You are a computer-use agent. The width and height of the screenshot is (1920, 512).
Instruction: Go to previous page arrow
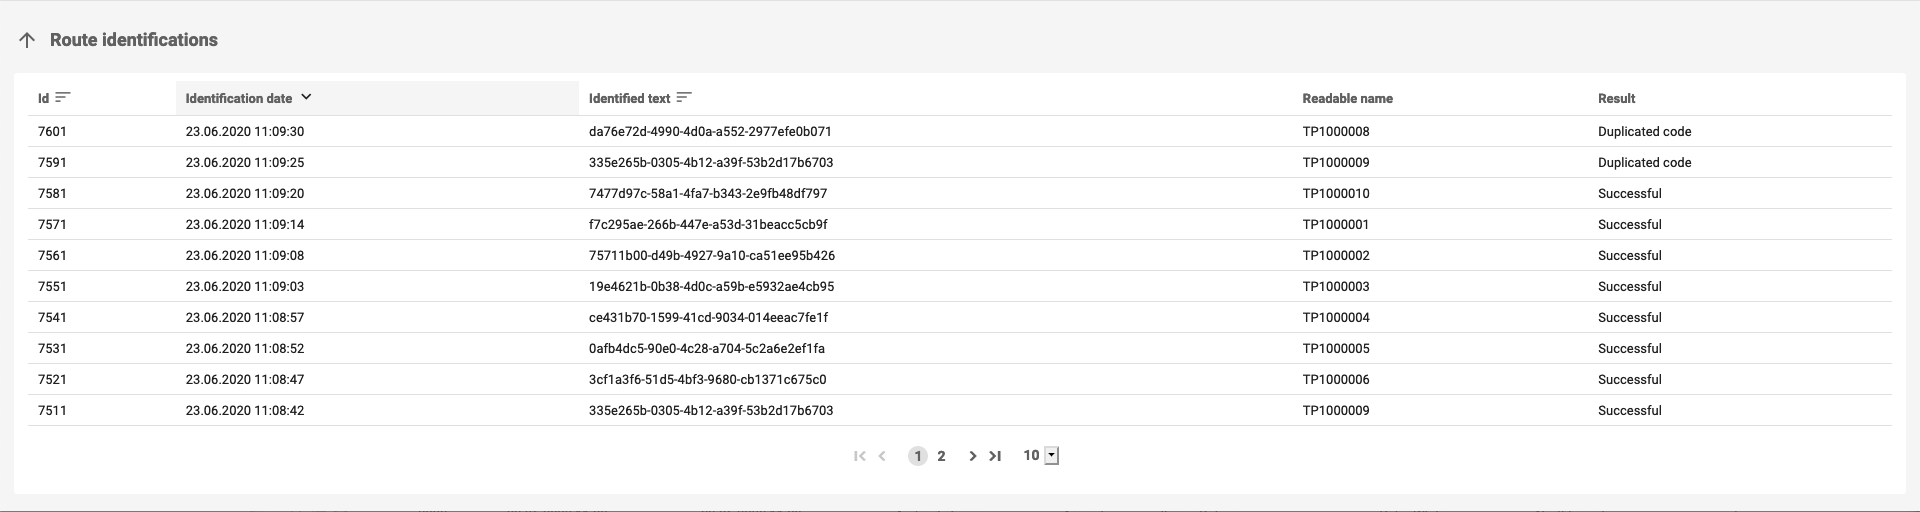(x=882, y=456)
